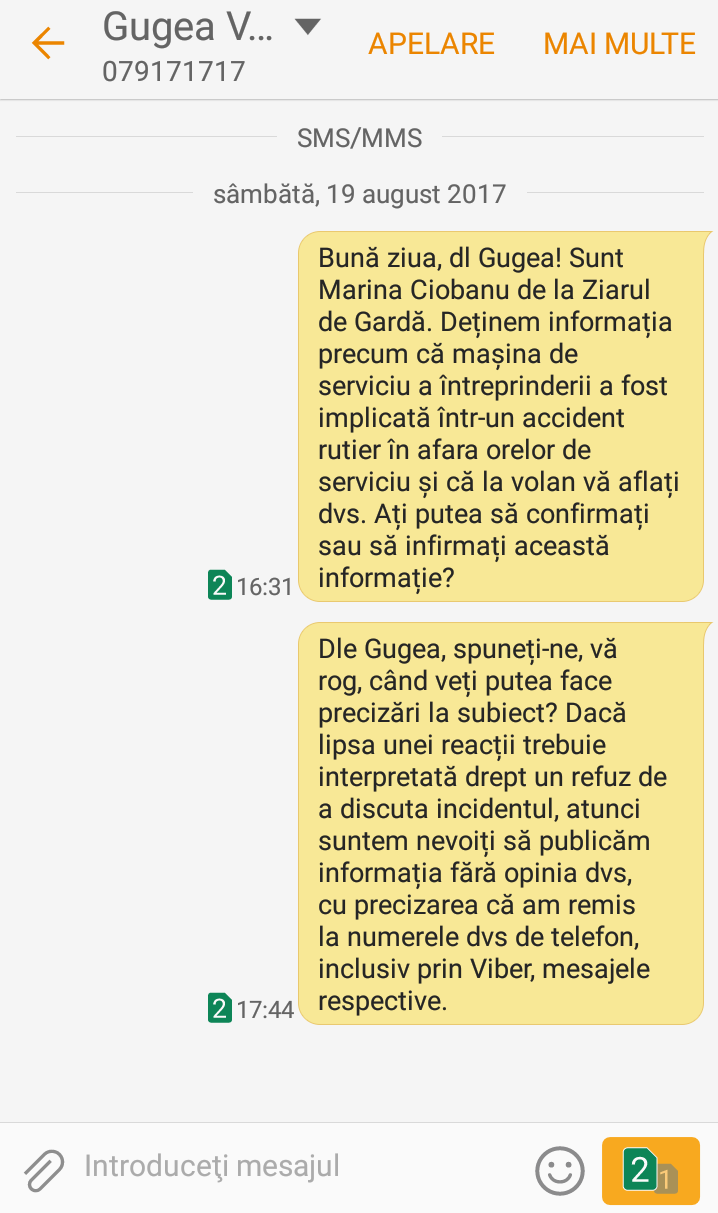The image size is (718, 1213).
Task: Tap the 16:31 timestamp
Action: [264, 586]
